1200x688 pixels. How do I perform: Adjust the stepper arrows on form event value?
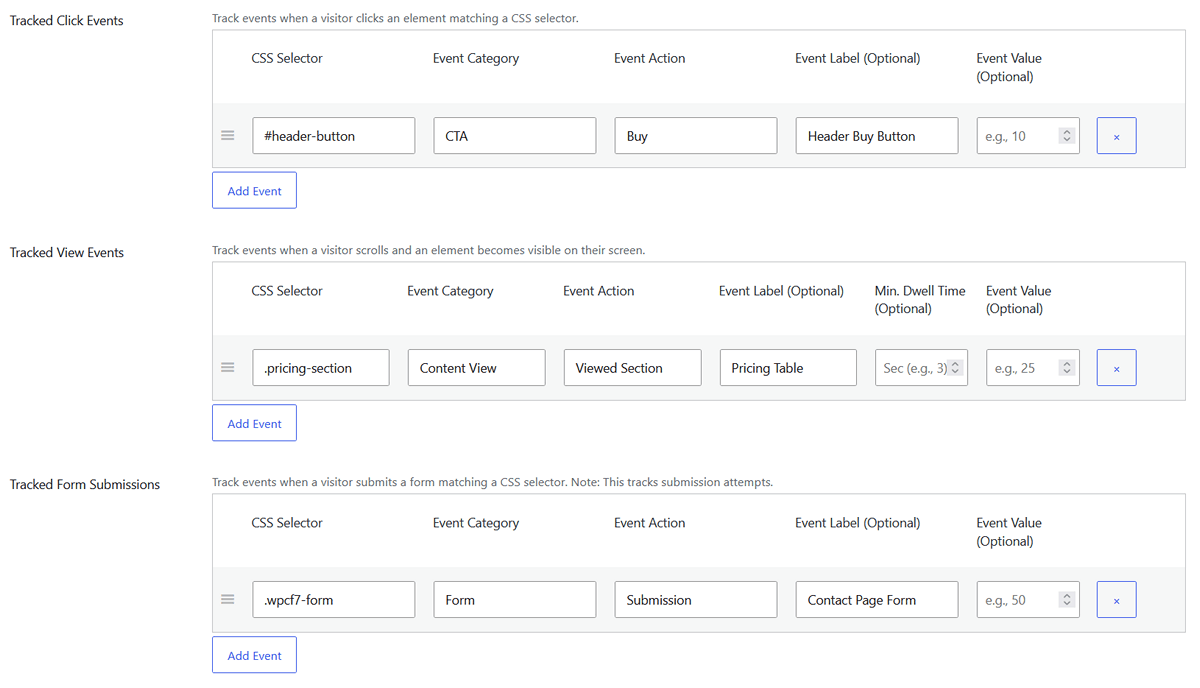[1067, 600]
